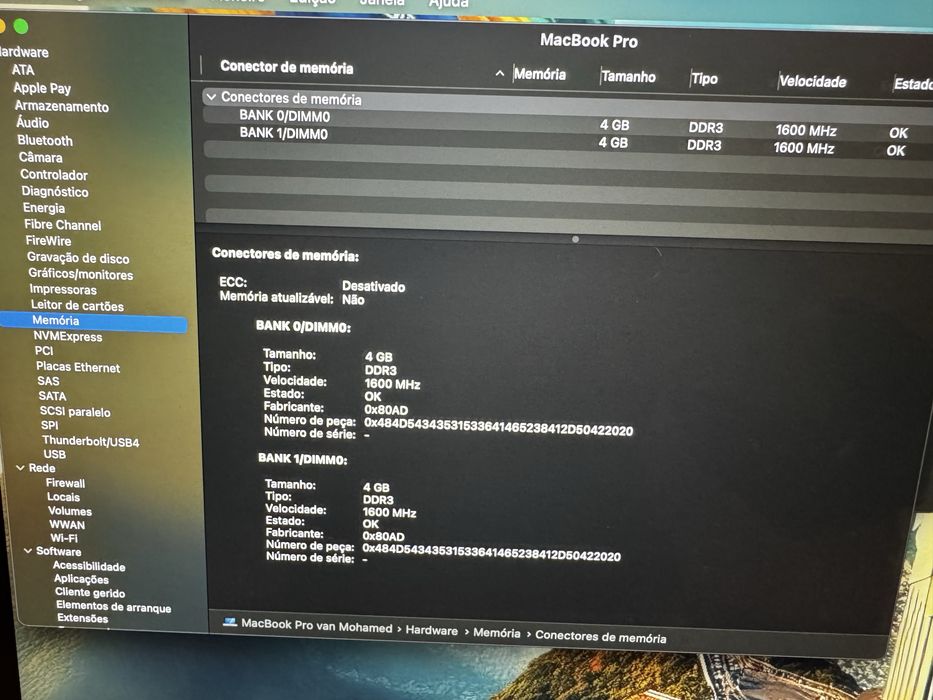The image size is (933, 700).
Task: Select Wi-Fi under Rede
Action: (64, 538)
